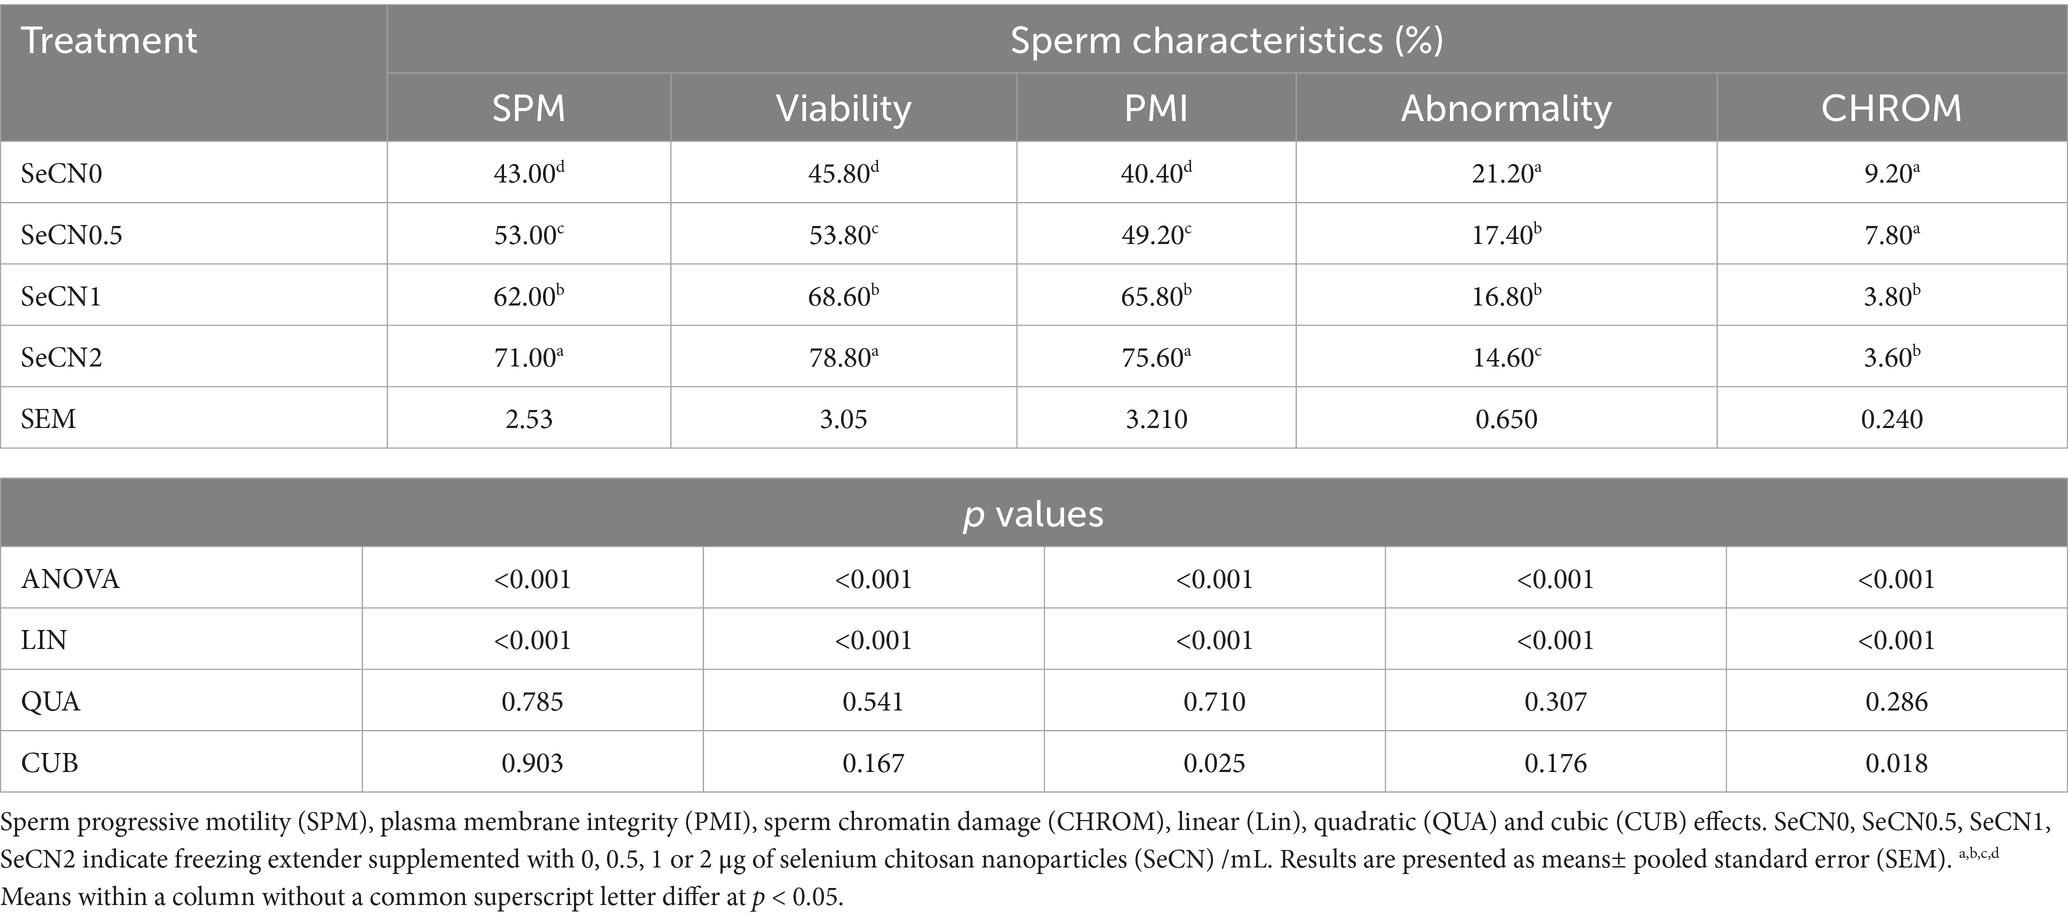Screen dimensions: 2068x919
Task: Click the CUB row label
Action: 49,764
